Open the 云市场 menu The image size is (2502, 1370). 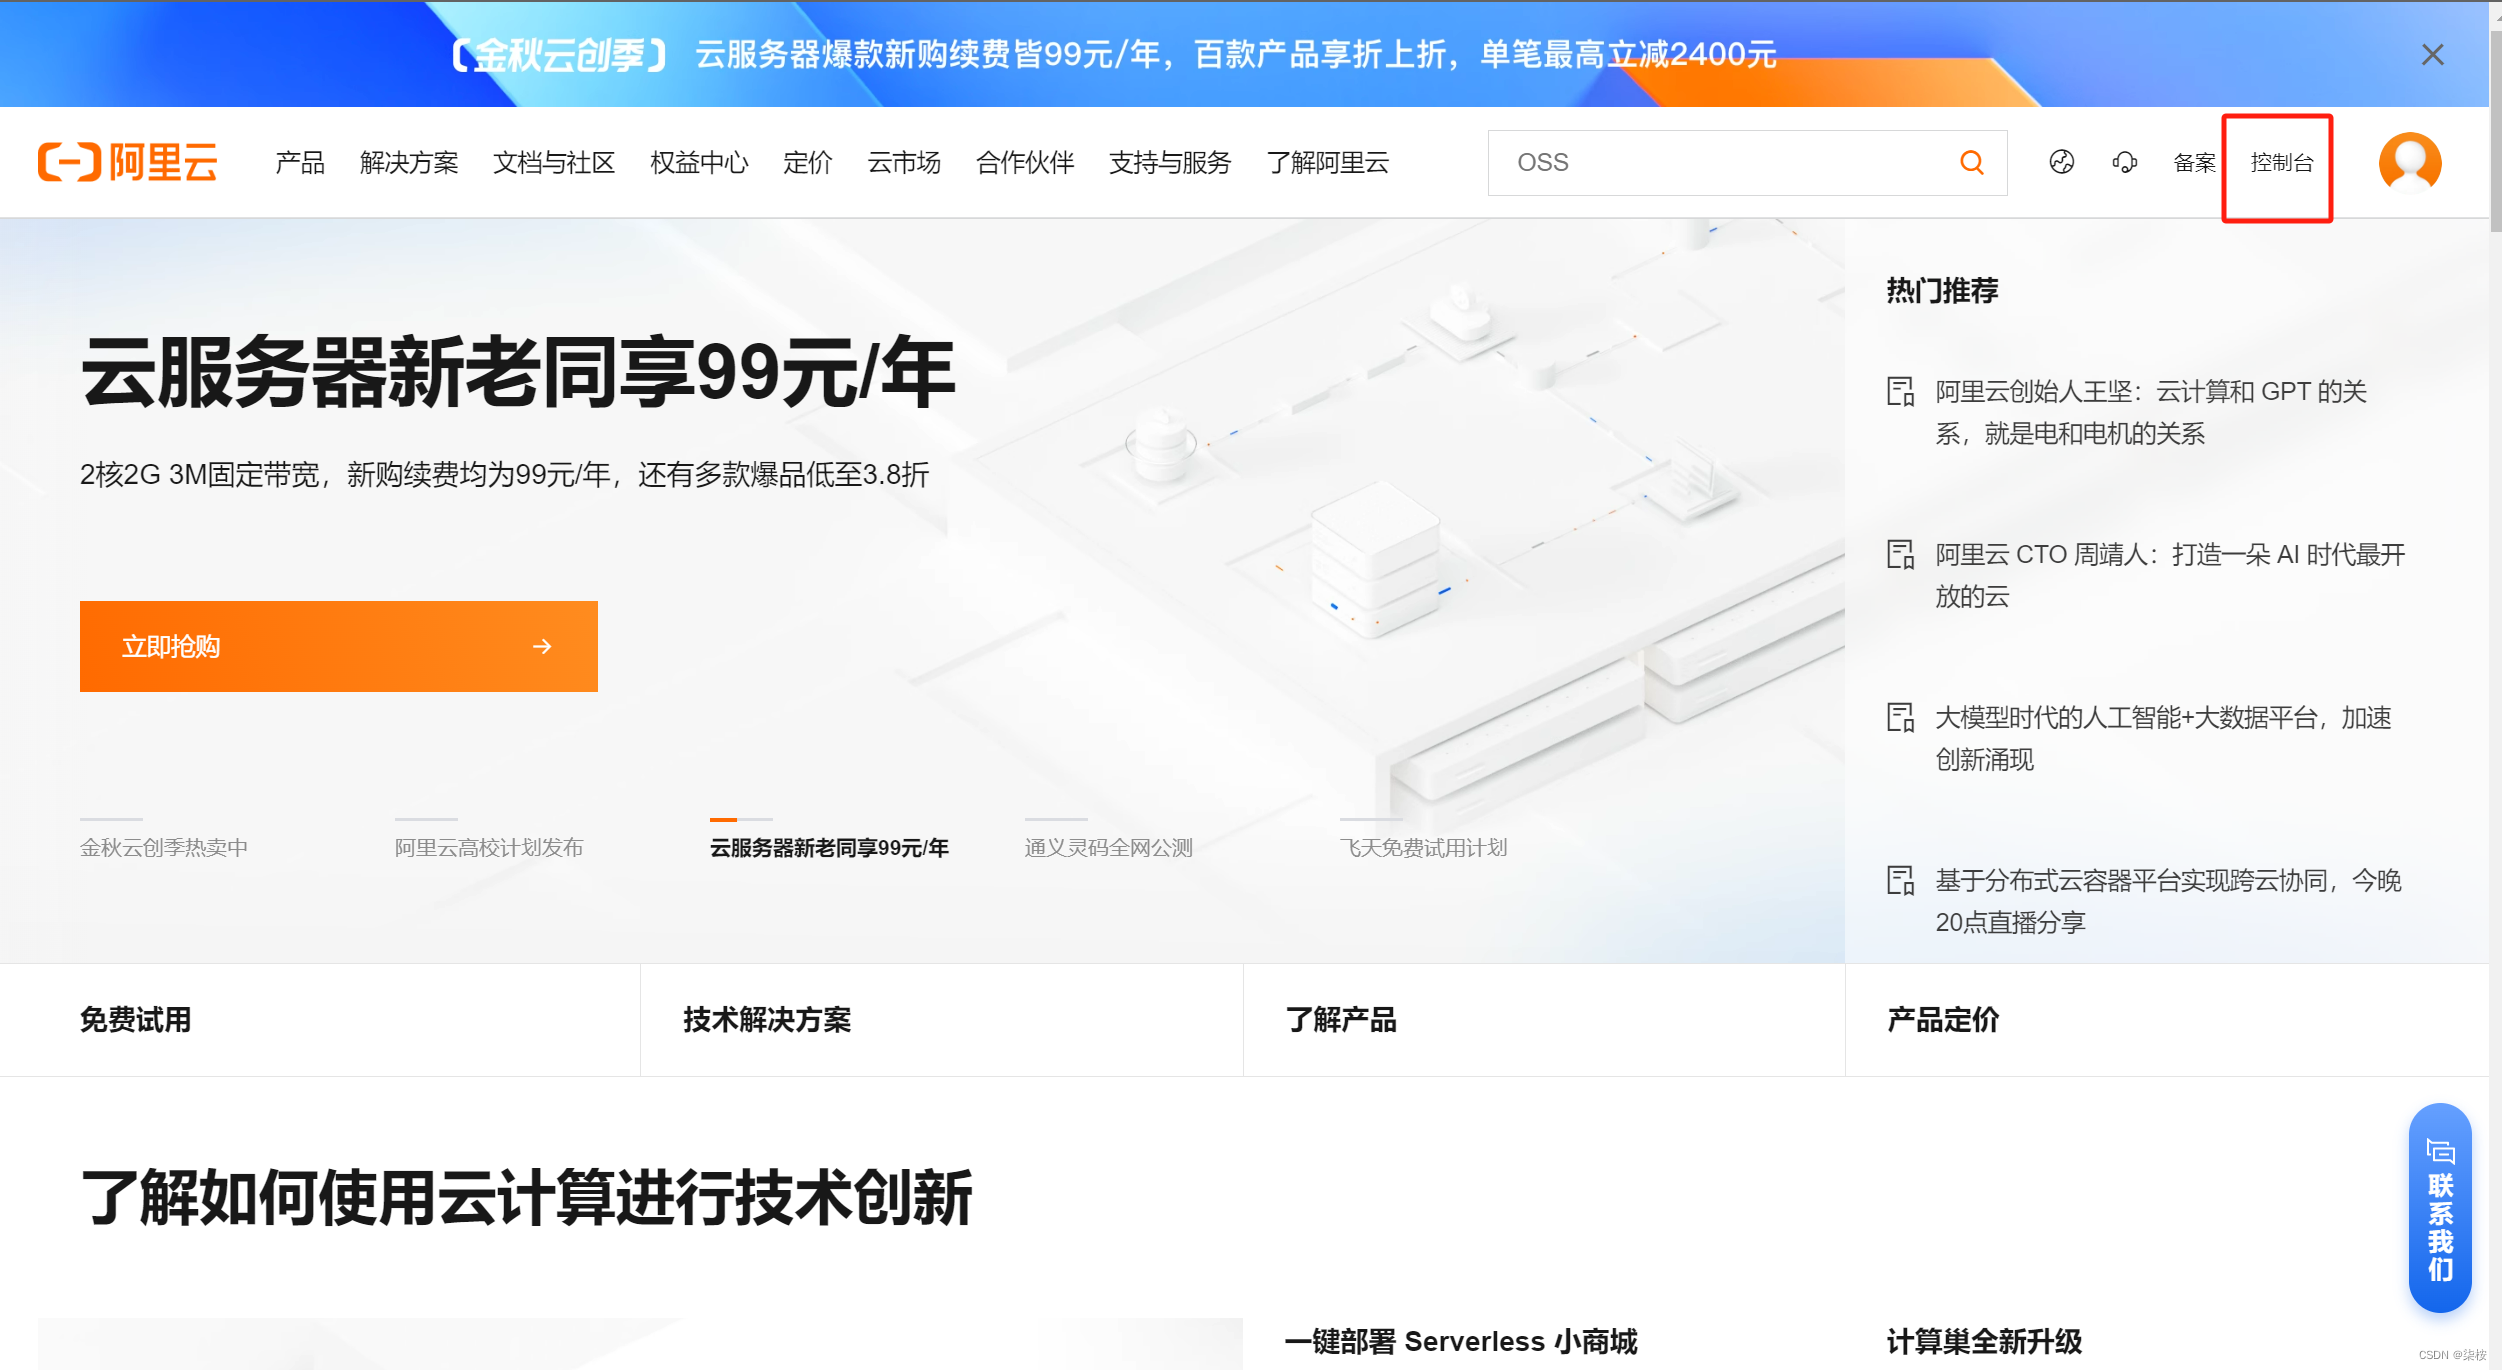(904, 162)
